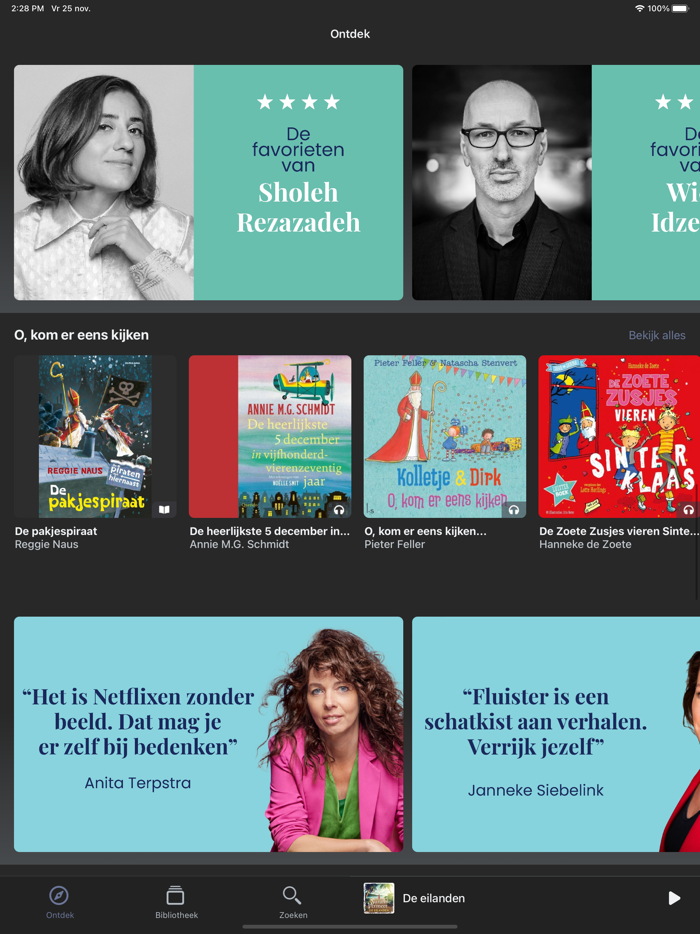Open the bald man with glasses banner
The width and height of the screenshot is (700, 934).
point(556,182)
